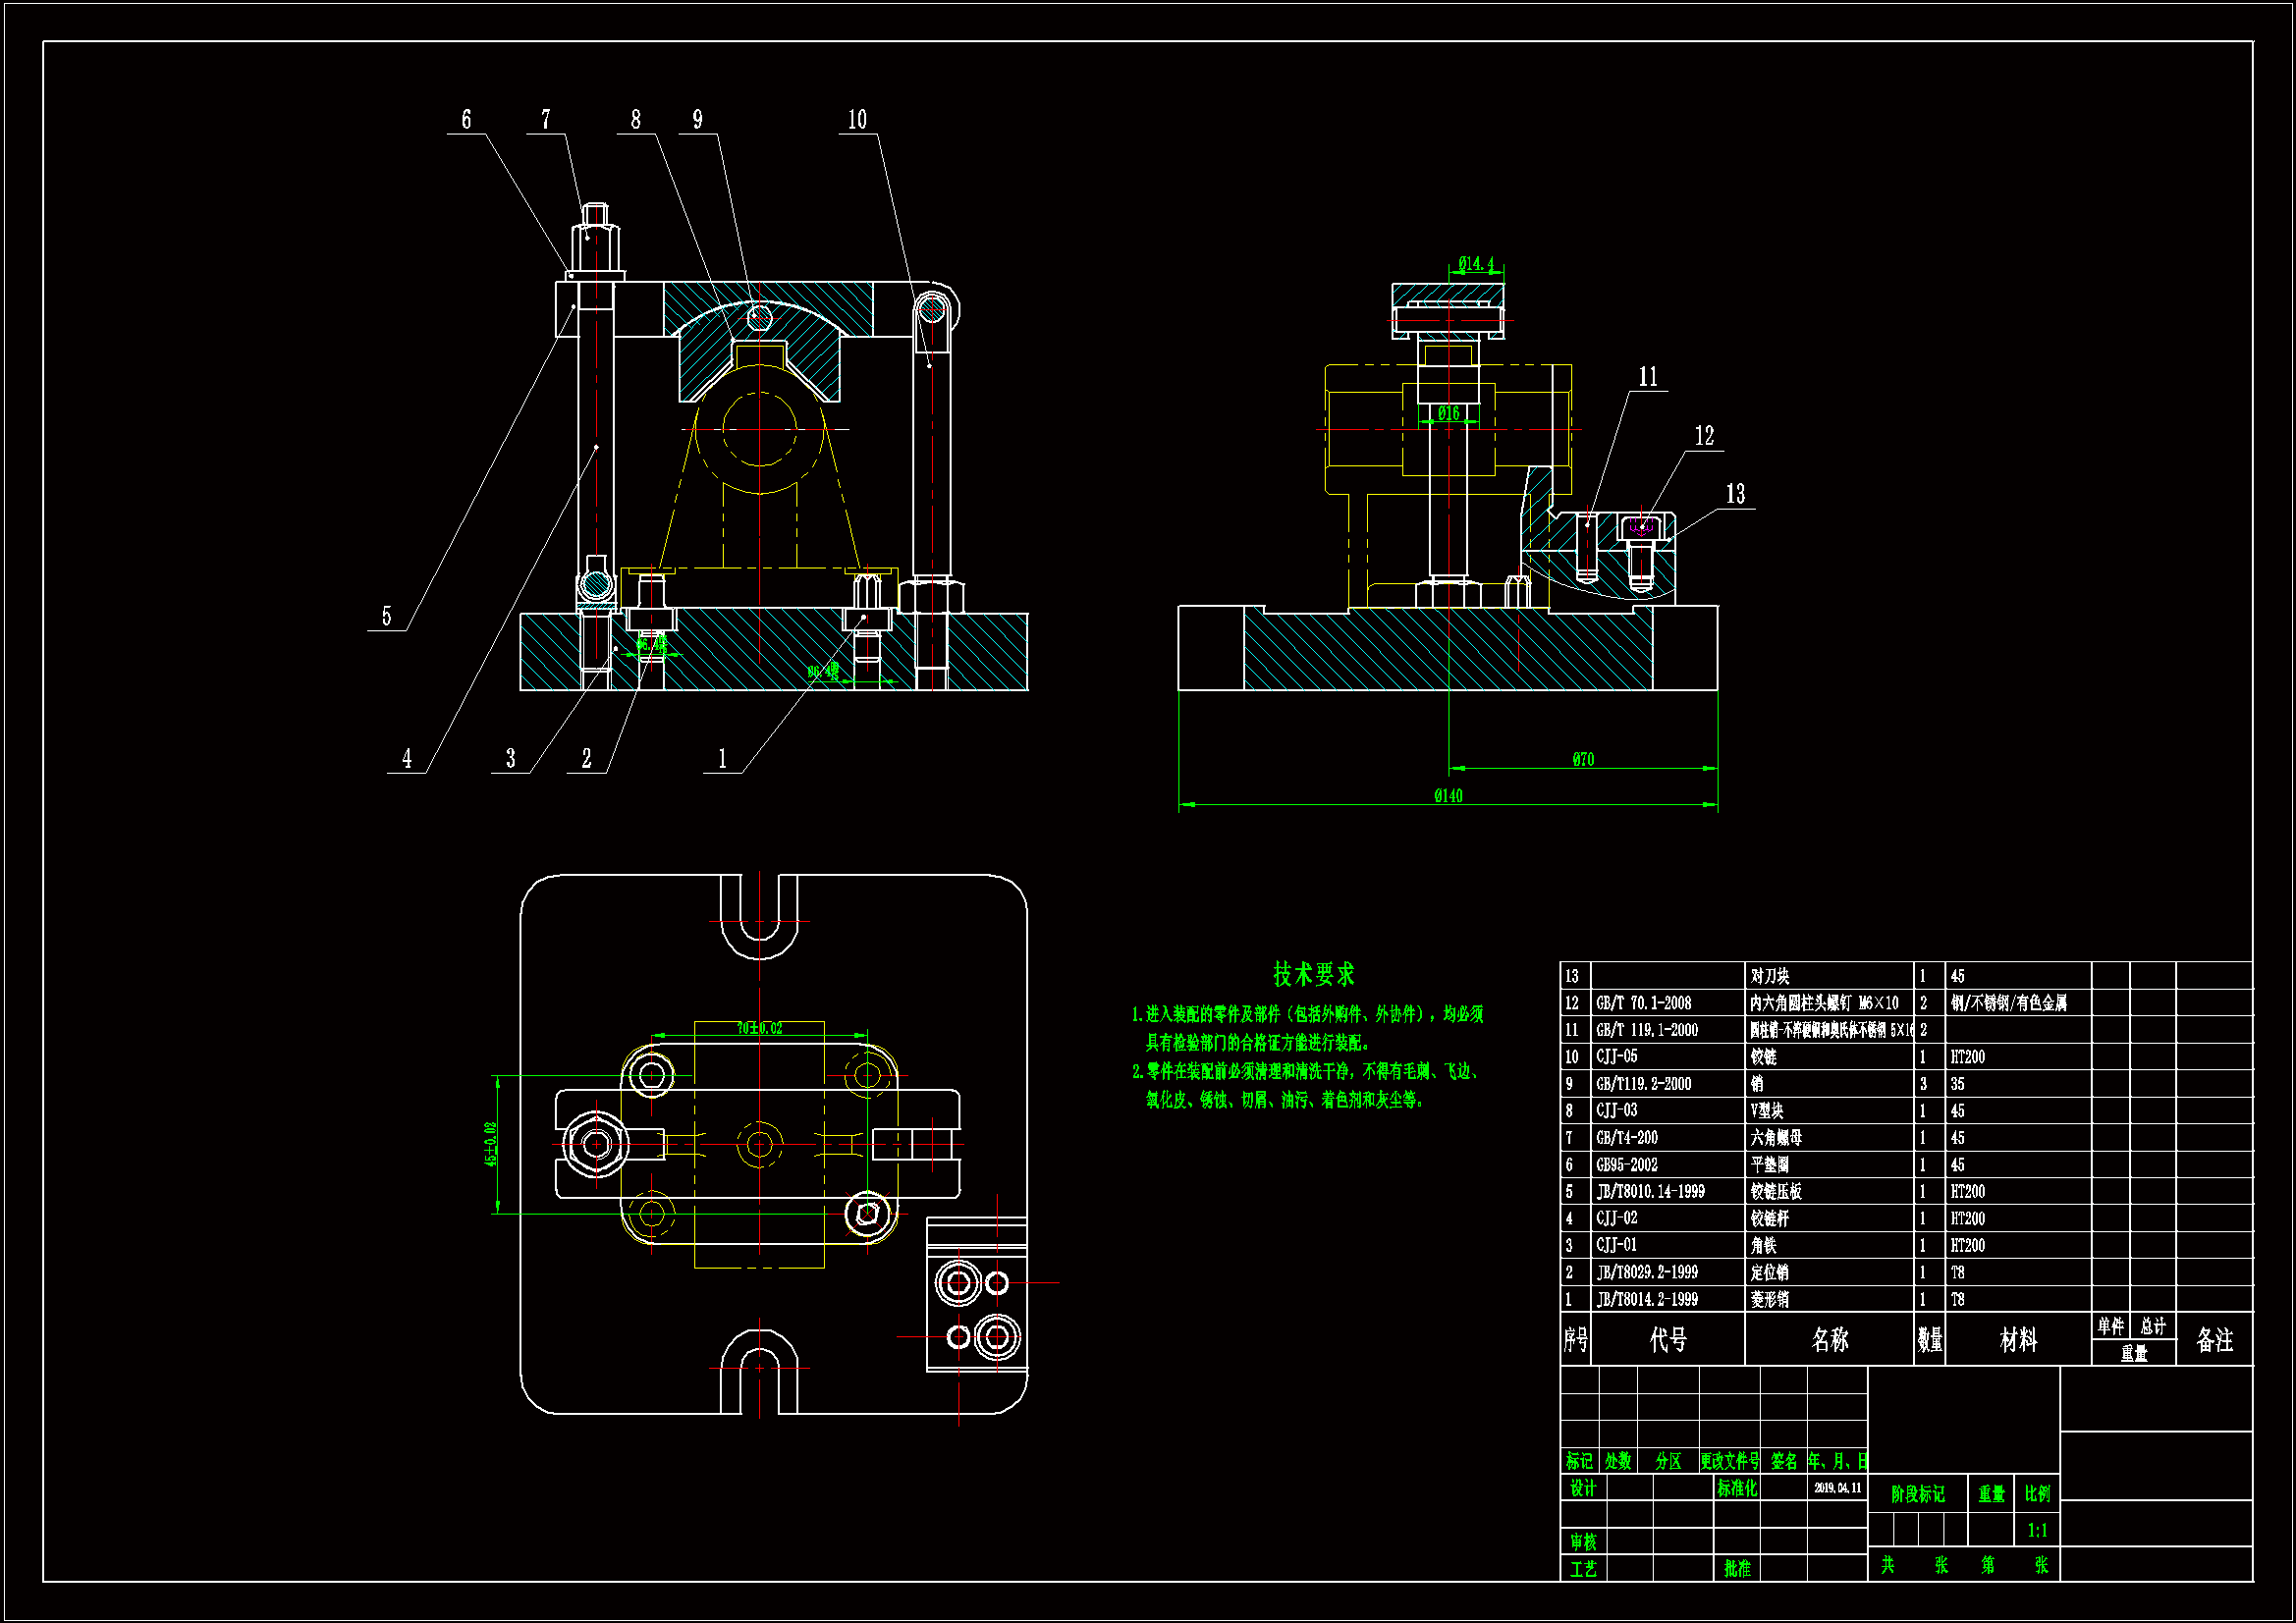Image resolution: width=2296 pixels, height=1623 pixels.
Task: Click part balloon number 6 label
Action: [x=466, y=120]
